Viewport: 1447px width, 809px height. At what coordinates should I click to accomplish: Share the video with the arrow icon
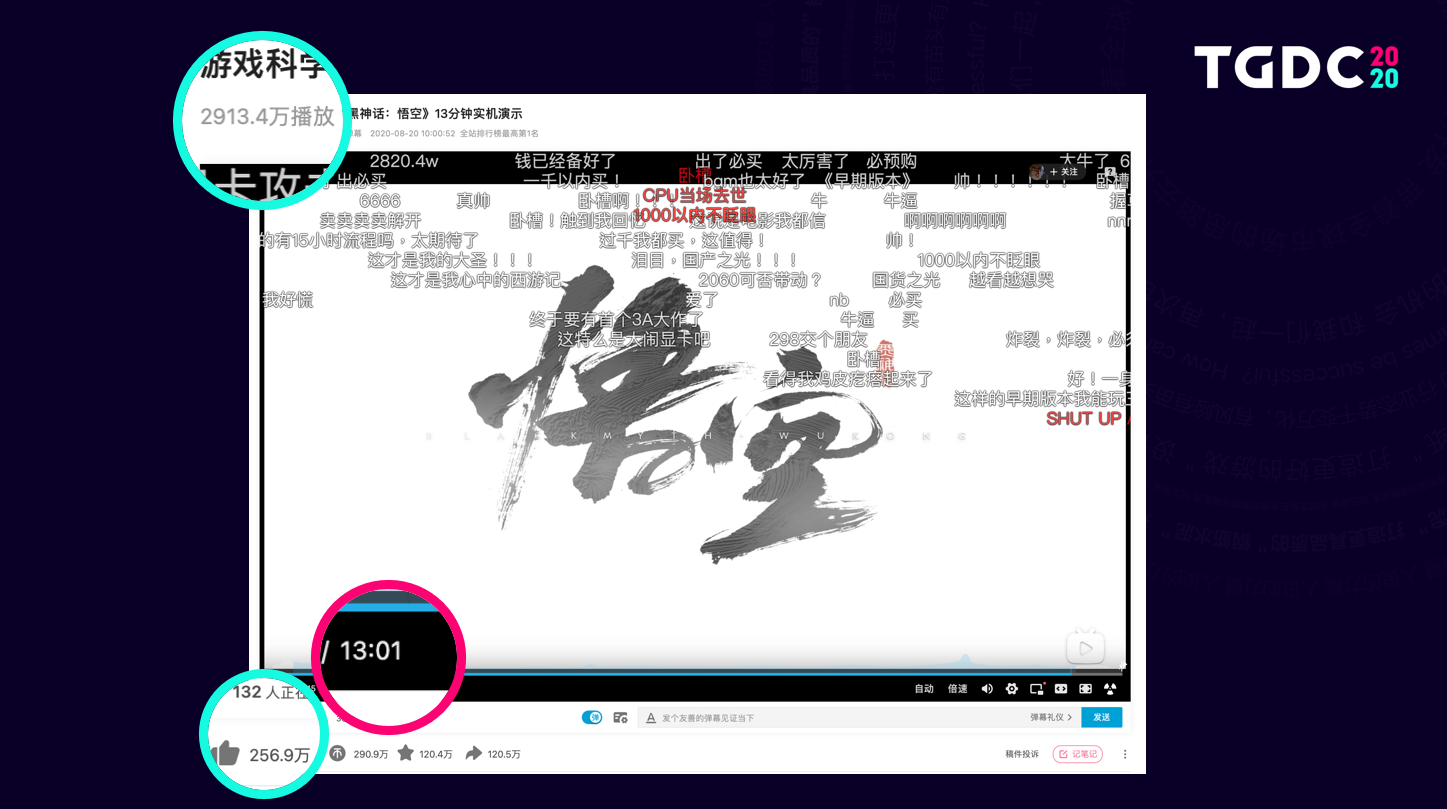click(474, 753)
